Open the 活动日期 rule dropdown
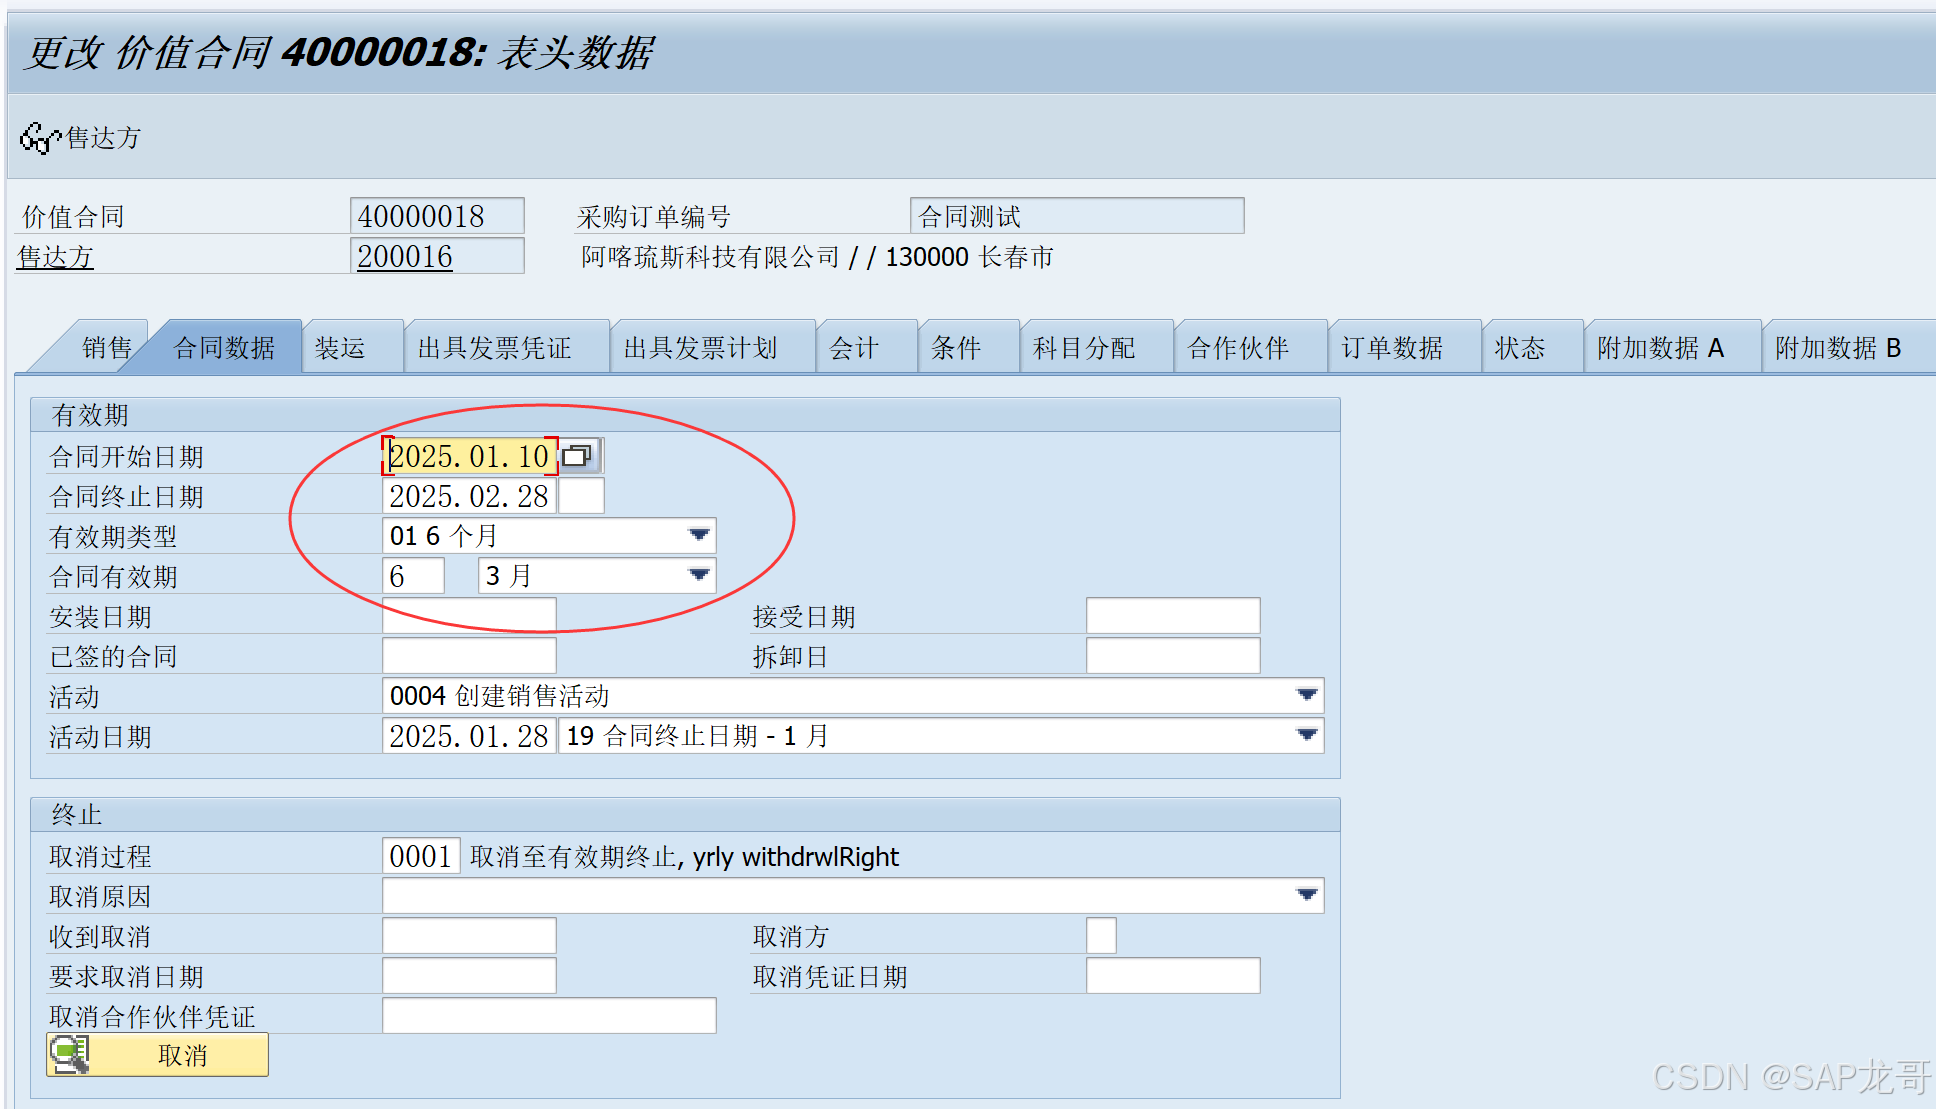This screenshot has width=1936, height=1109. pos(1306,736)
